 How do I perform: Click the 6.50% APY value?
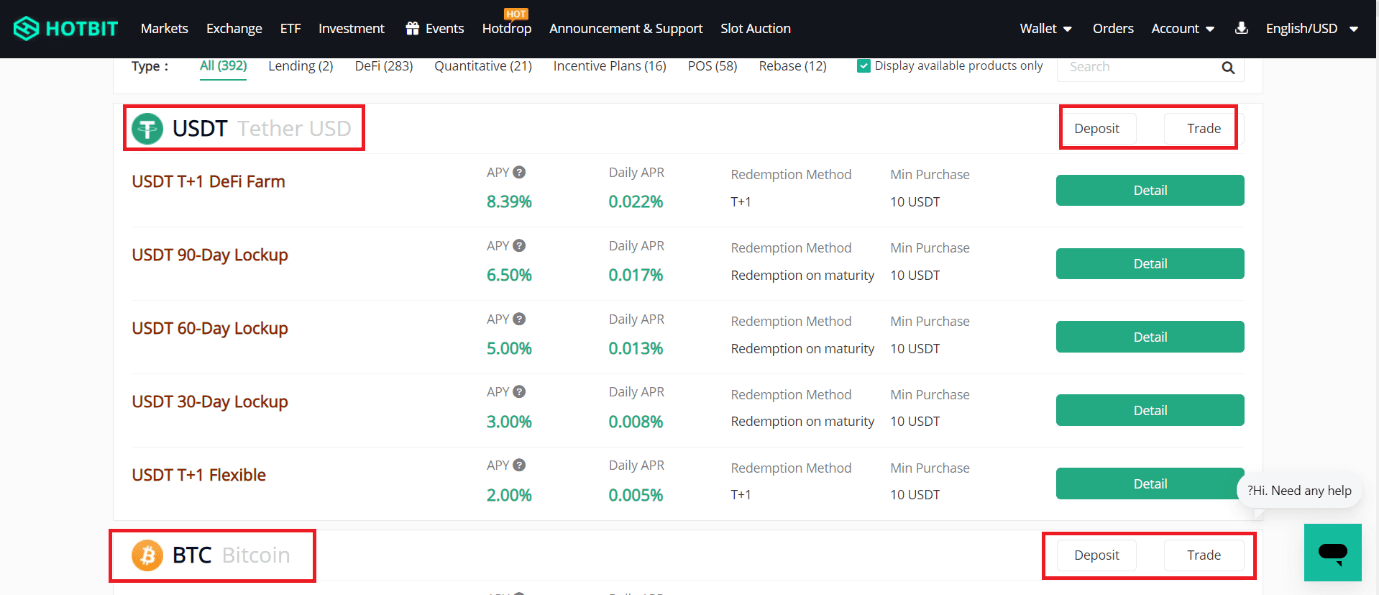pyautogui.click(x=509, y=275)
